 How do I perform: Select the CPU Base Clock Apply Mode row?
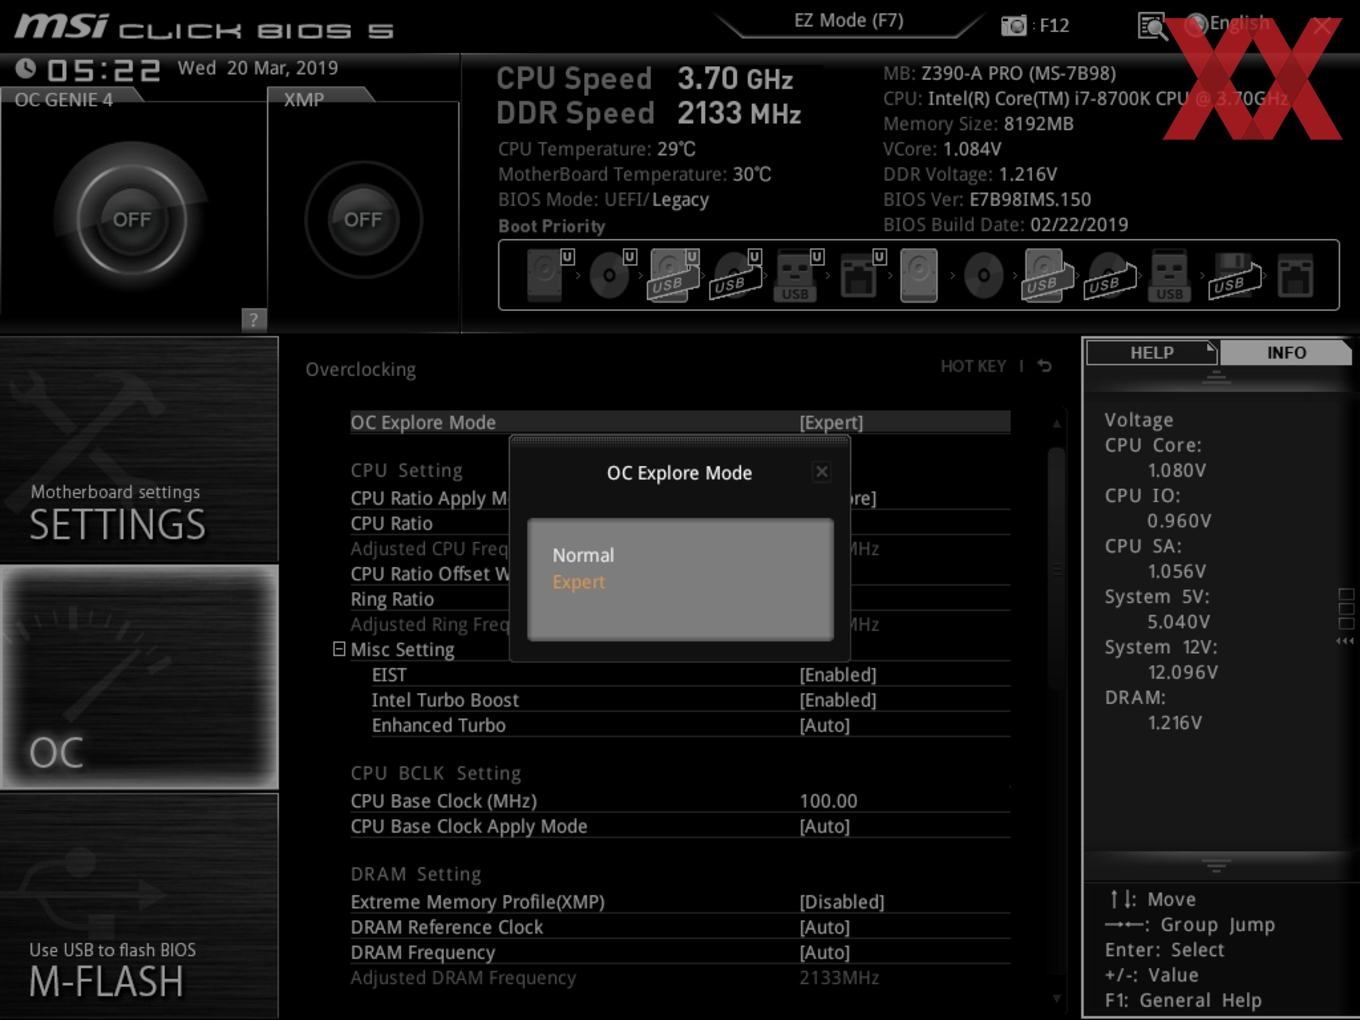tap(680, 826)
